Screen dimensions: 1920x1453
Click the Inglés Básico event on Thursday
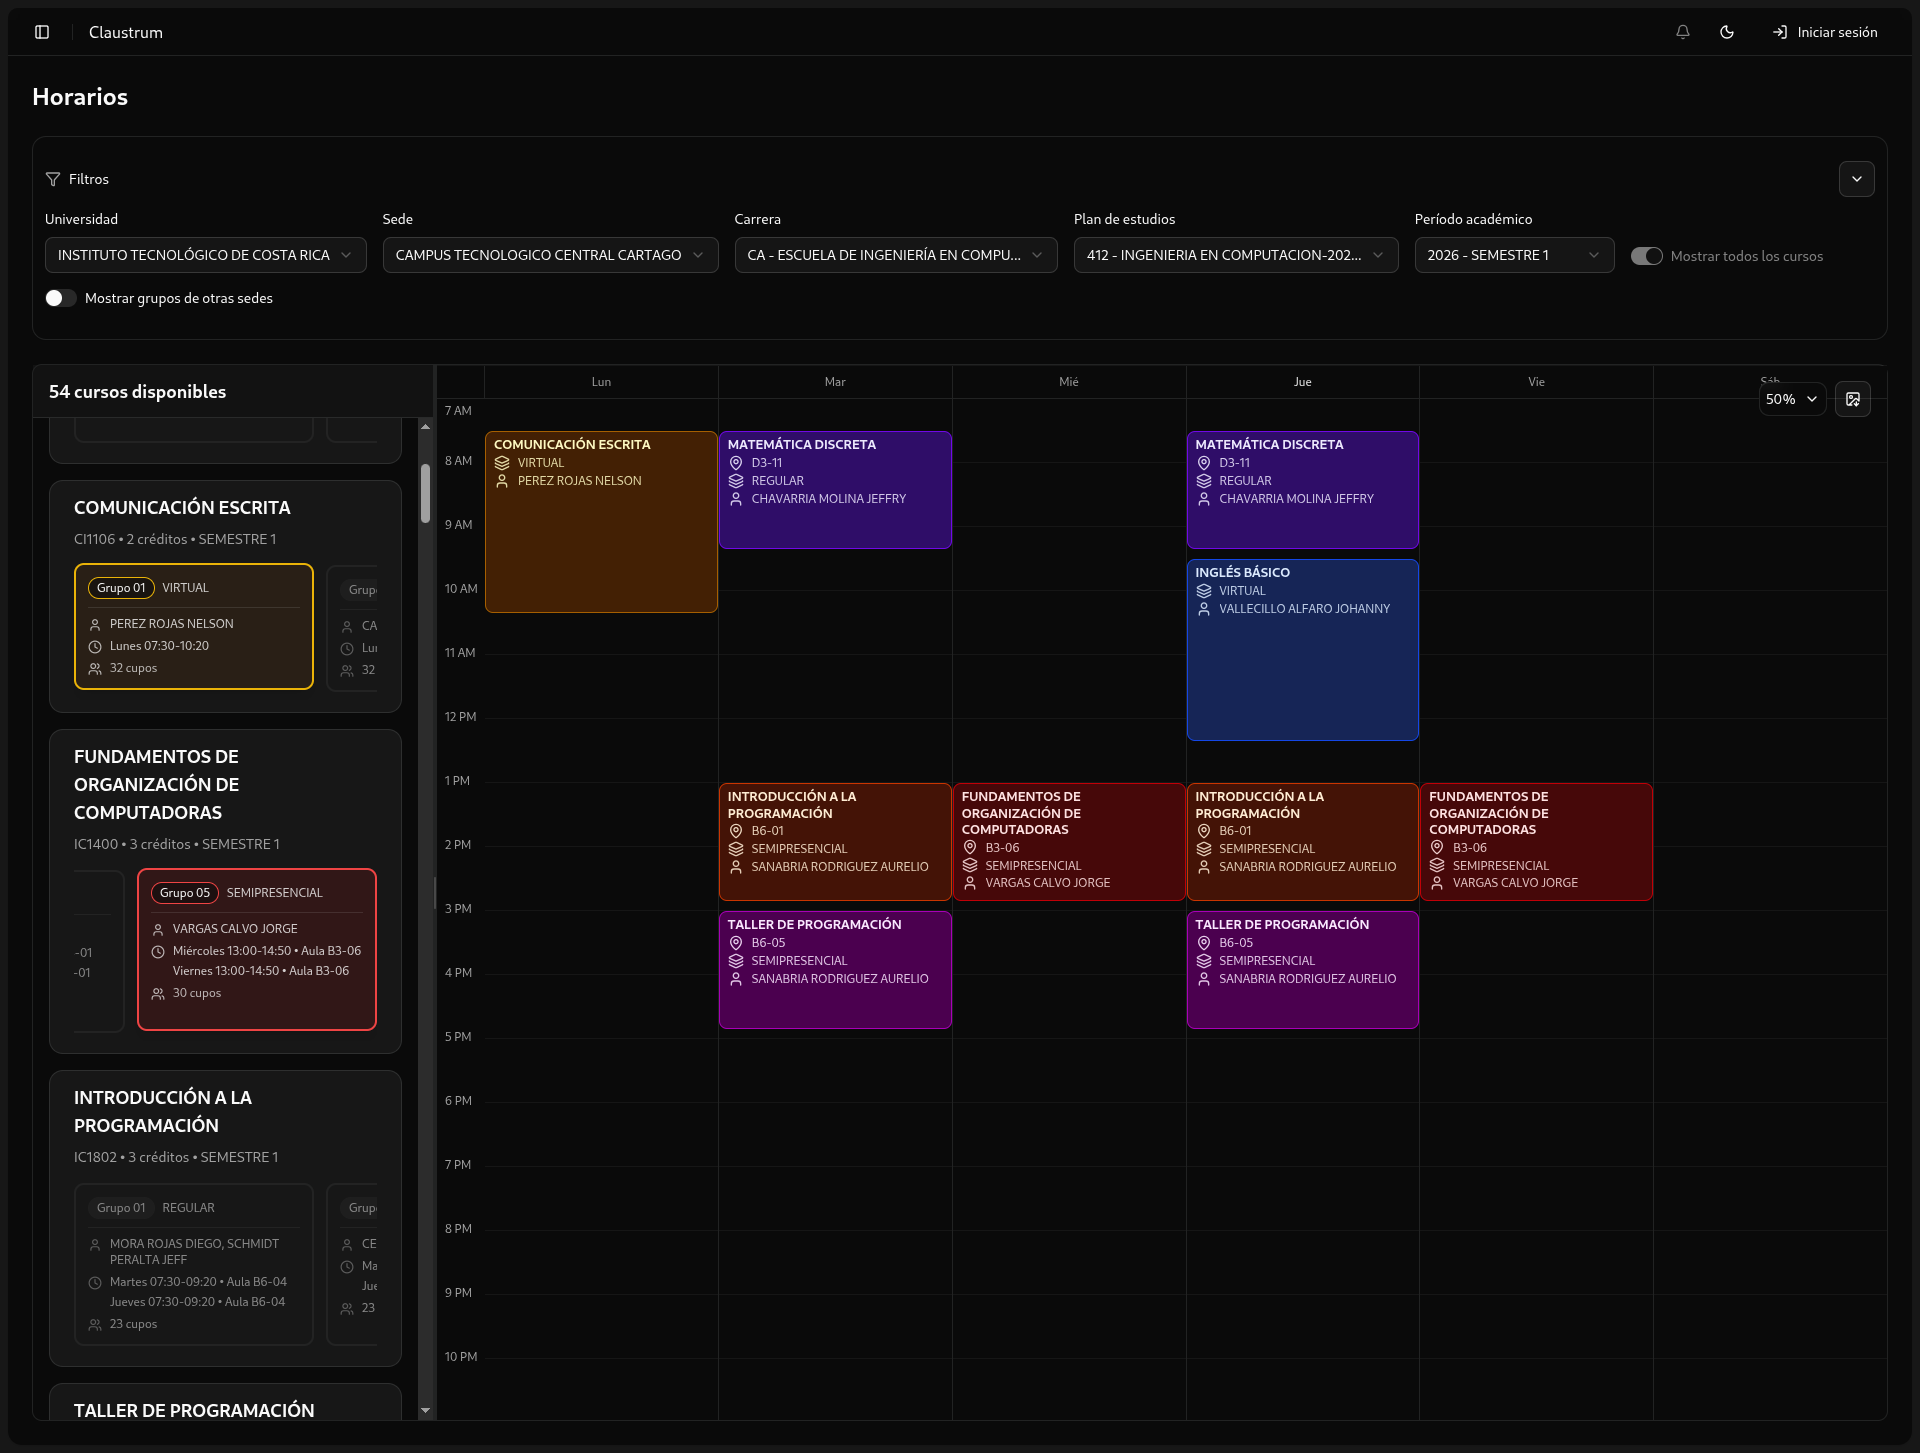(x=1302, y=649)
